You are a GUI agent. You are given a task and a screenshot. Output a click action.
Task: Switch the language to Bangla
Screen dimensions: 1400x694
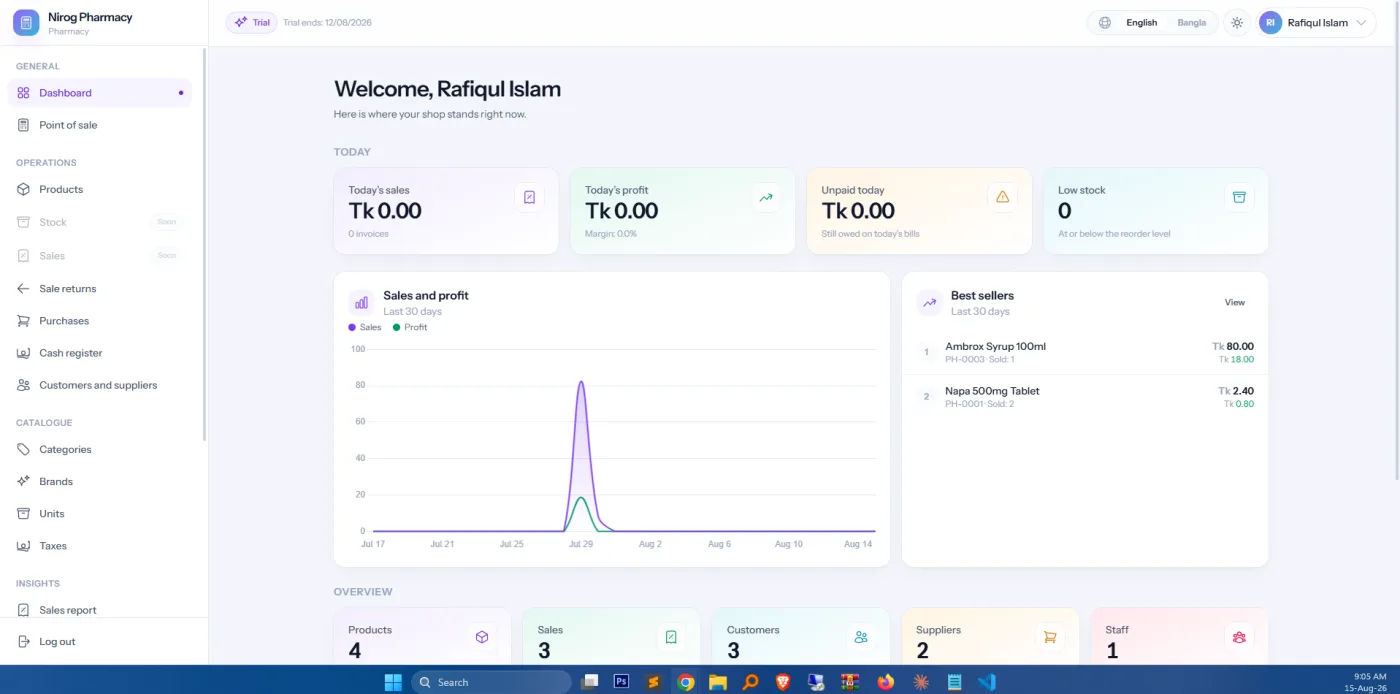click(1191, 23)
